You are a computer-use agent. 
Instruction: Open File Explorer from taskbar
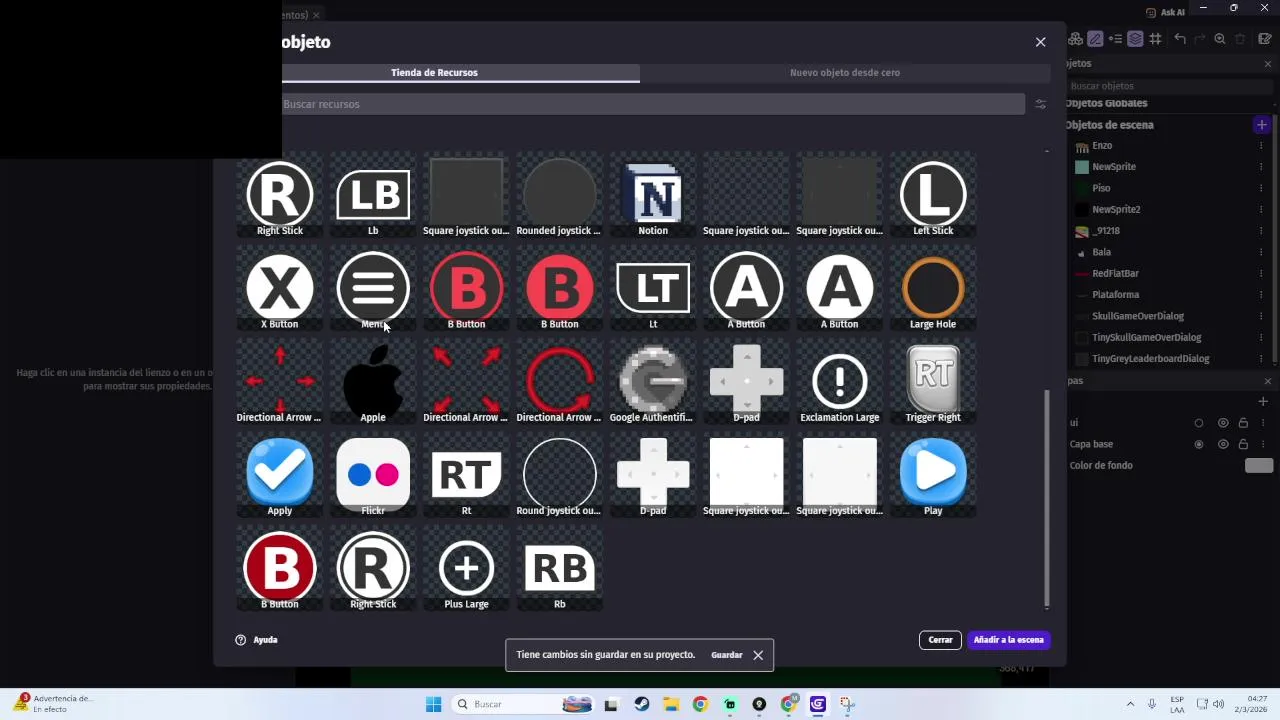click(x=670, y=704)
